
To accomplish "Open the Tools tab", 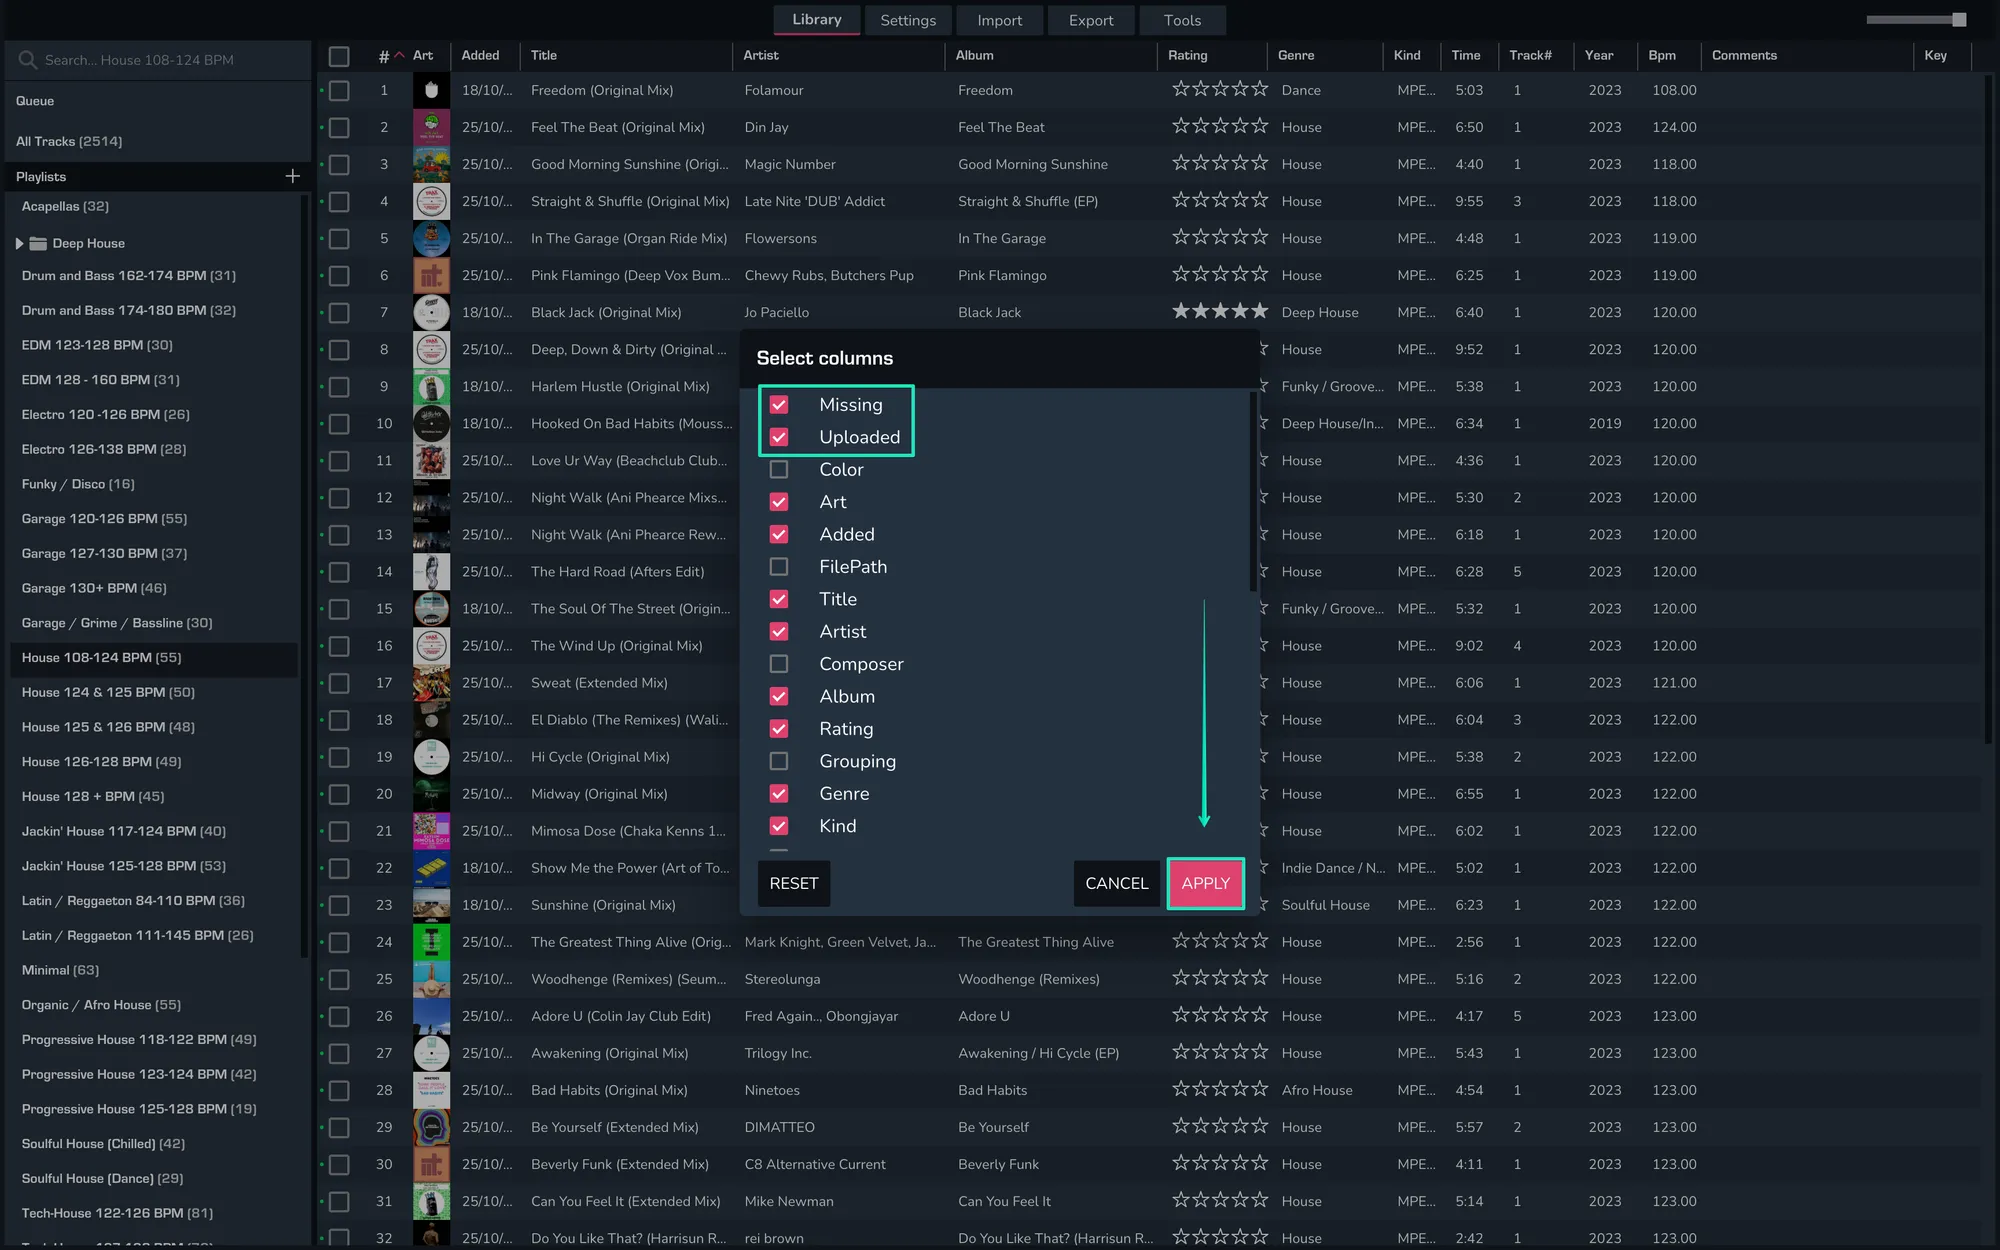I will (x=1182, y=20).
